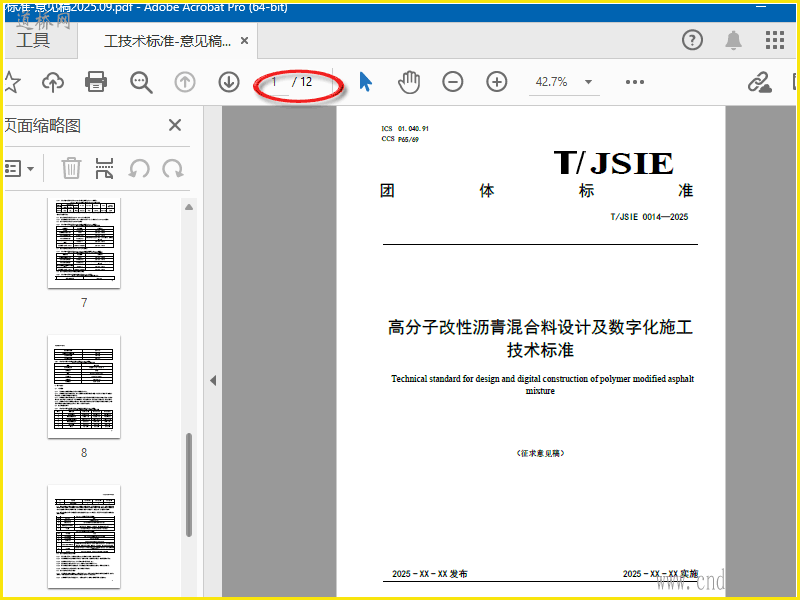Delete selected page with trash icon
Screen dimensions: 800x600
pos(71,168)
